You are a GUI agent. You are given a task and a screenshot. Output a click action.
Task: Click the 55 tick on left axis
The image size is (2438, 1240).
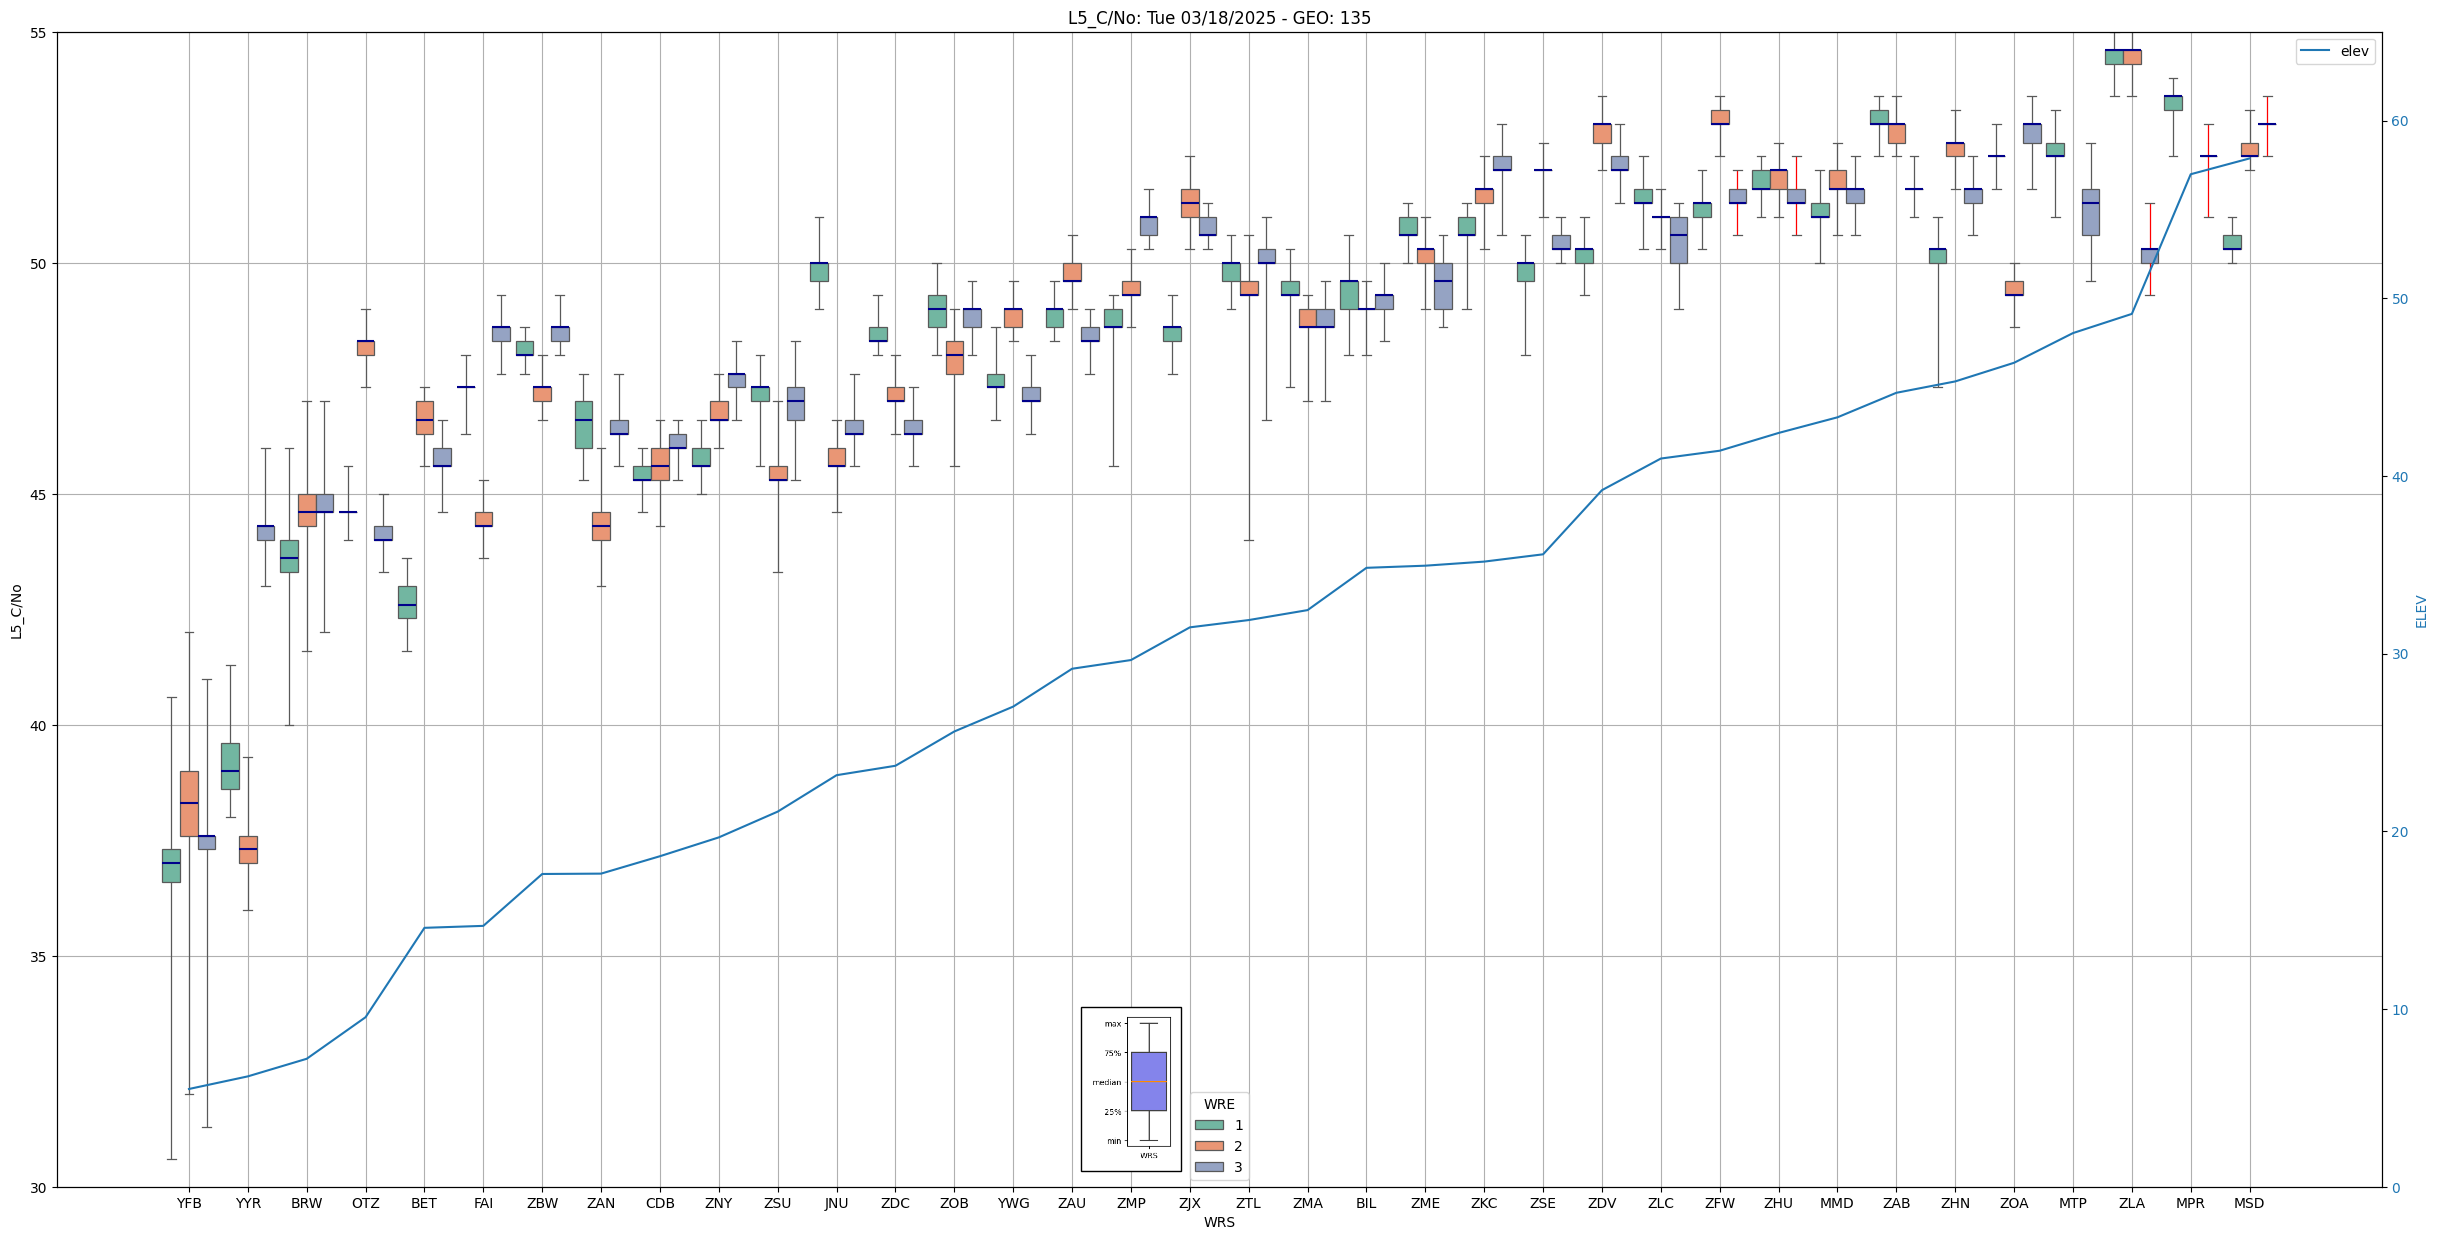point(39,33)
